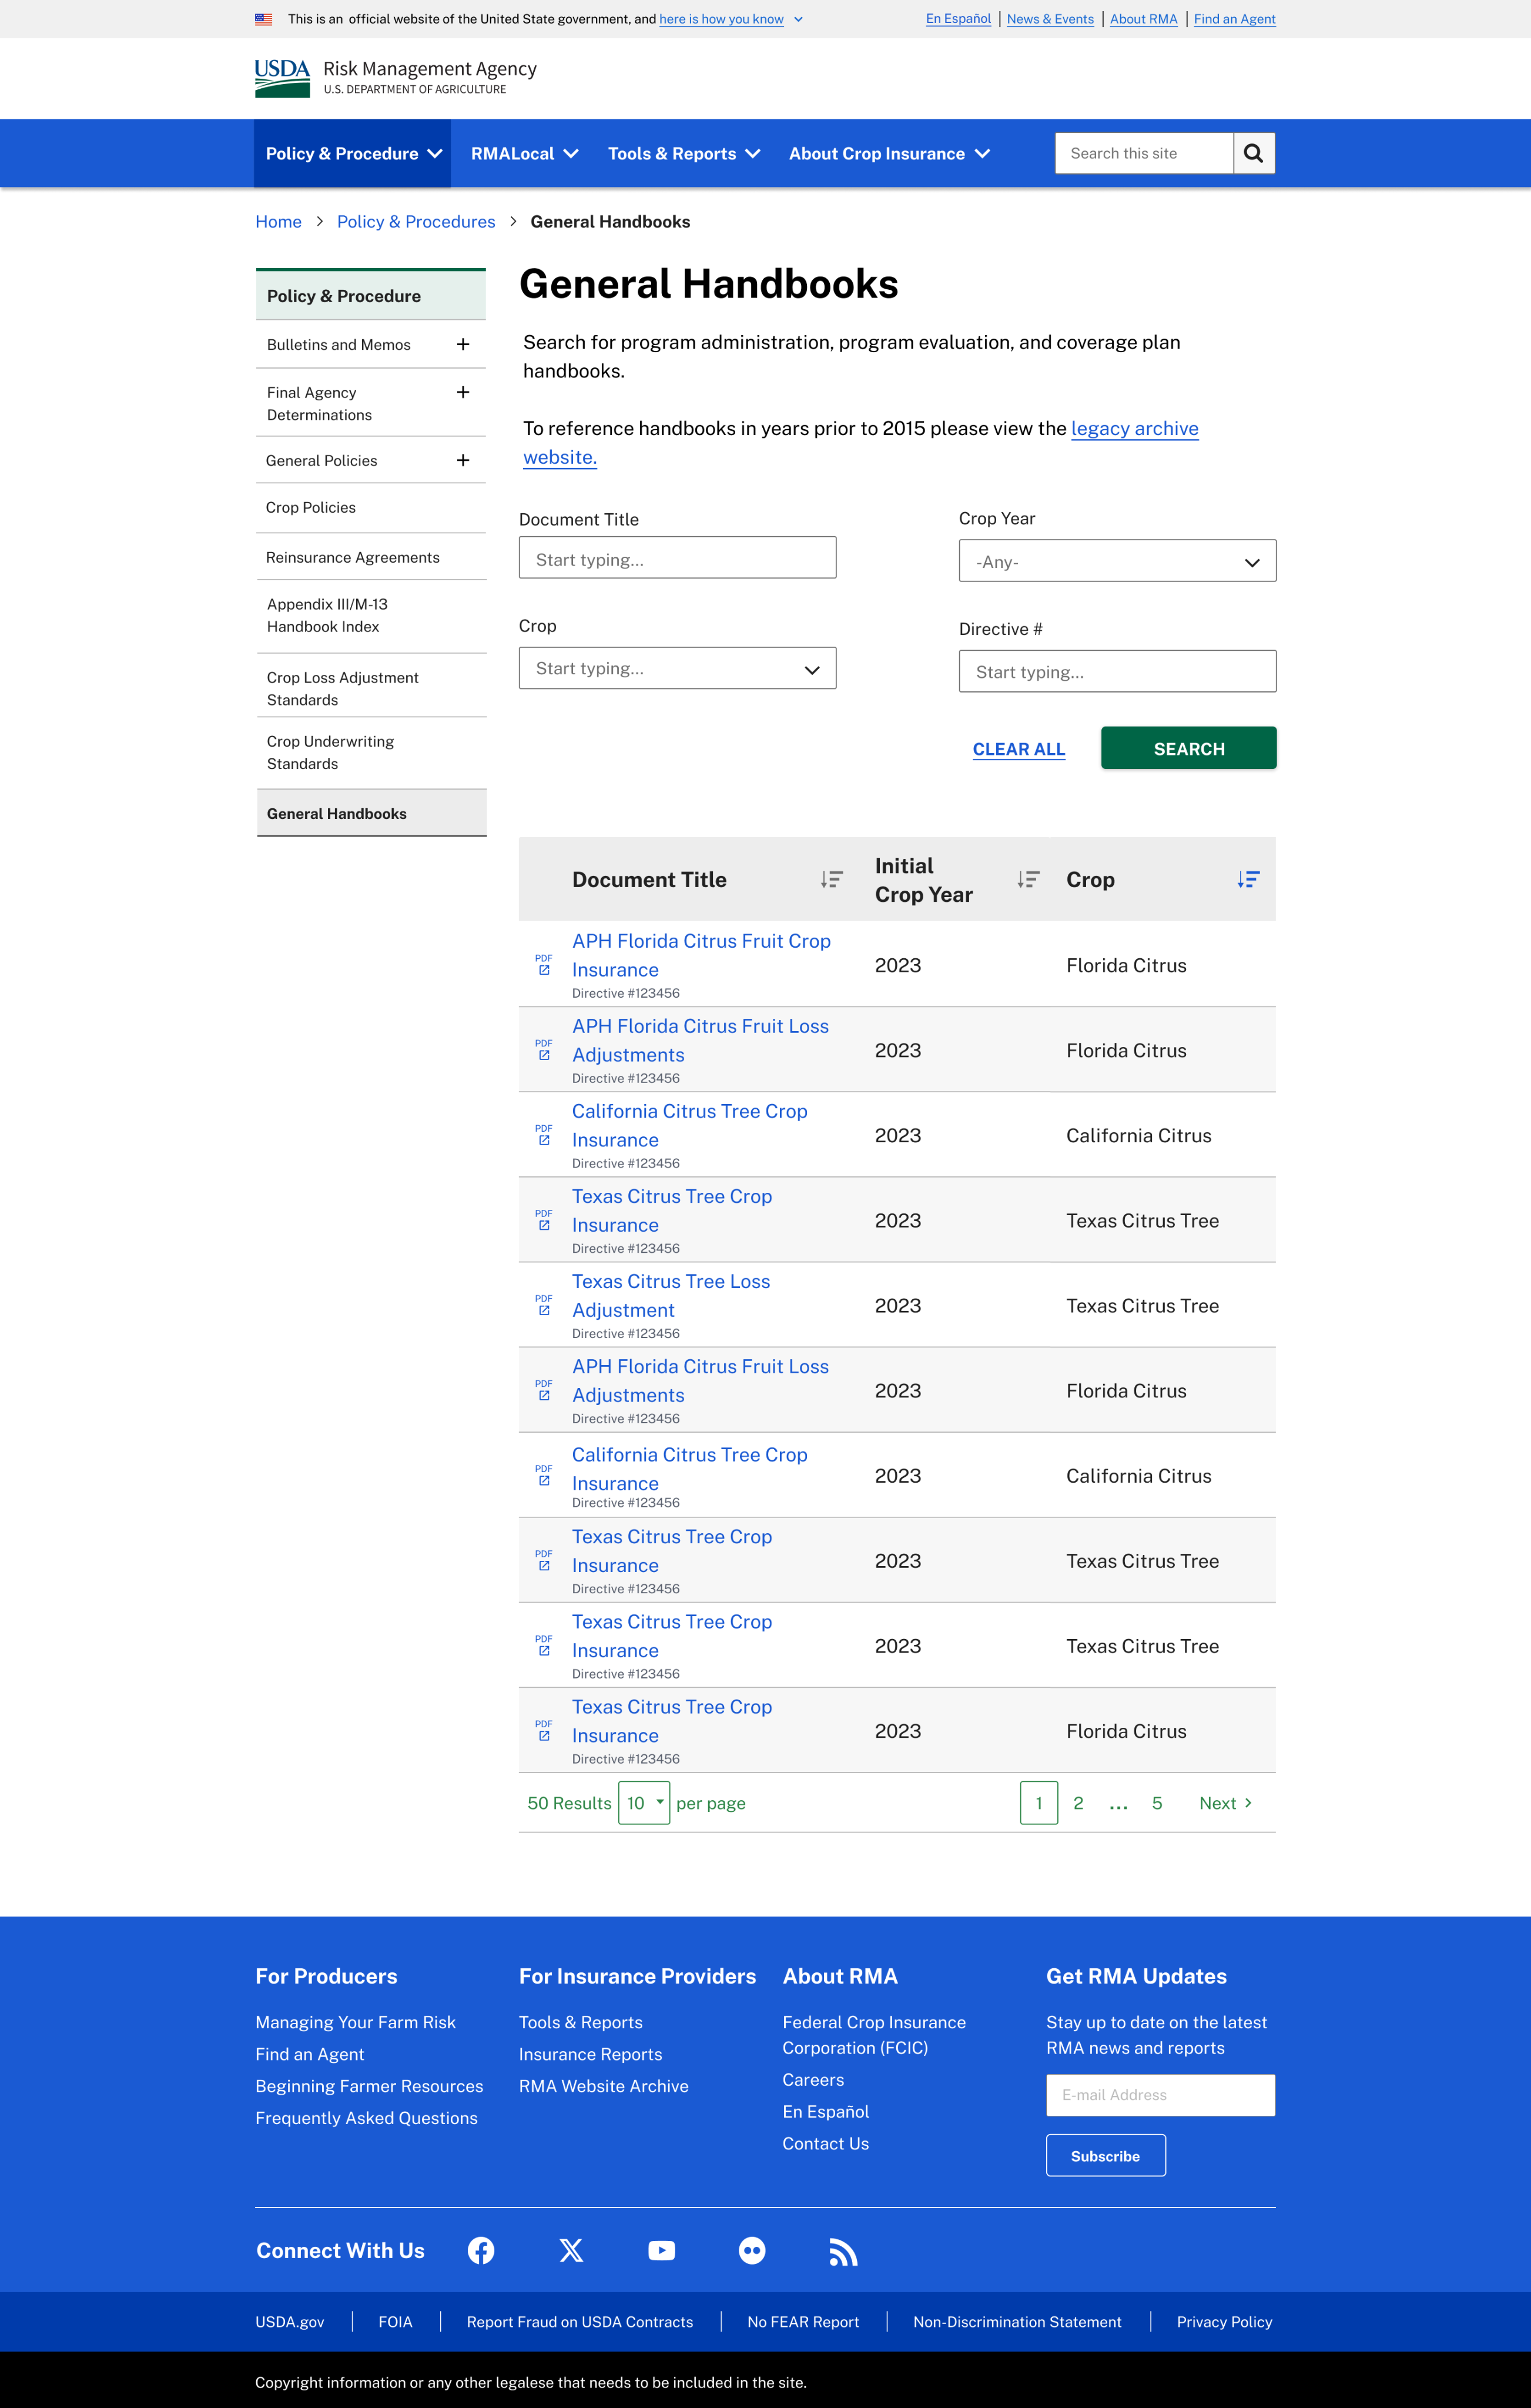The height and width of the screenshot is (2408, 1531).
Task: Expand Bulletins and Memos sidebar section
Action: pos(463,344)
